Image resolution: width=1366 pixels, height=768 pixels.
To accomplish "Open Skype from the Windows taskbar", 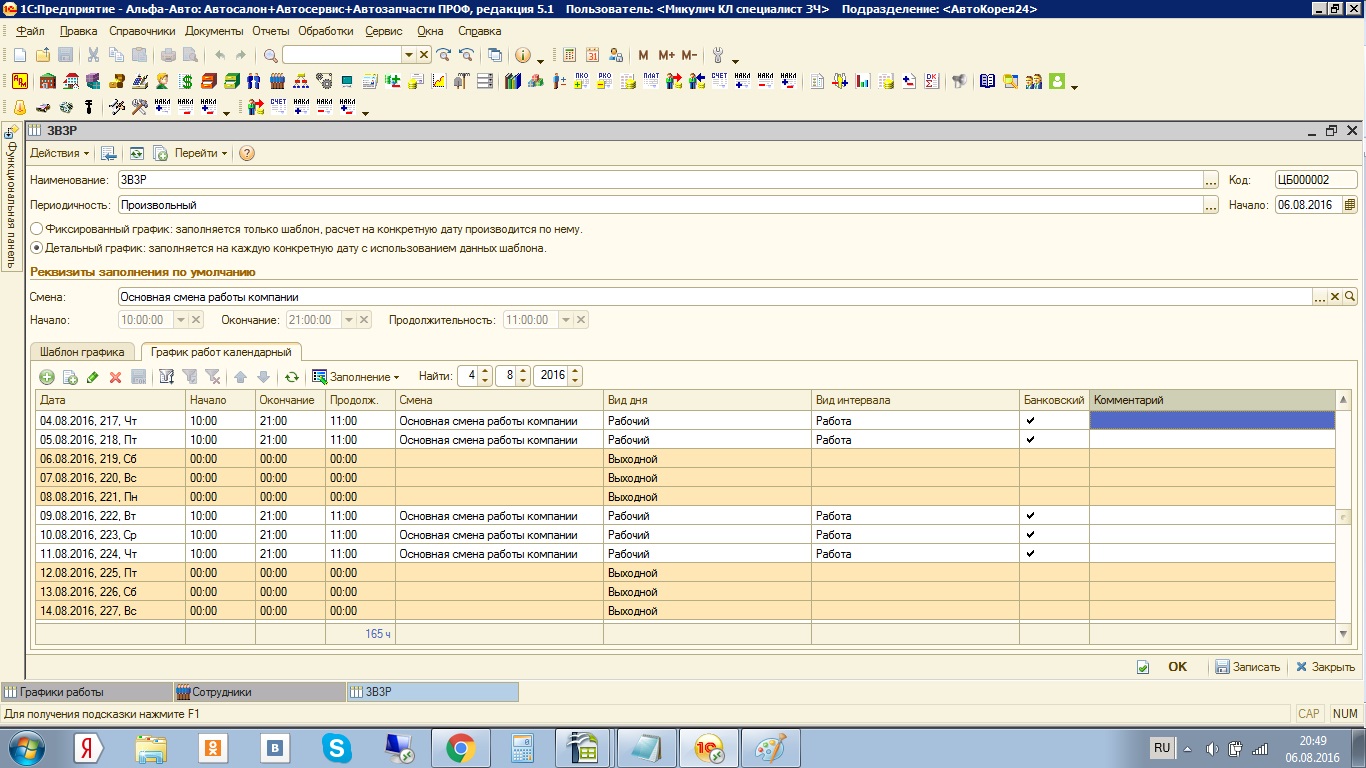I will [x=337, y=748].
